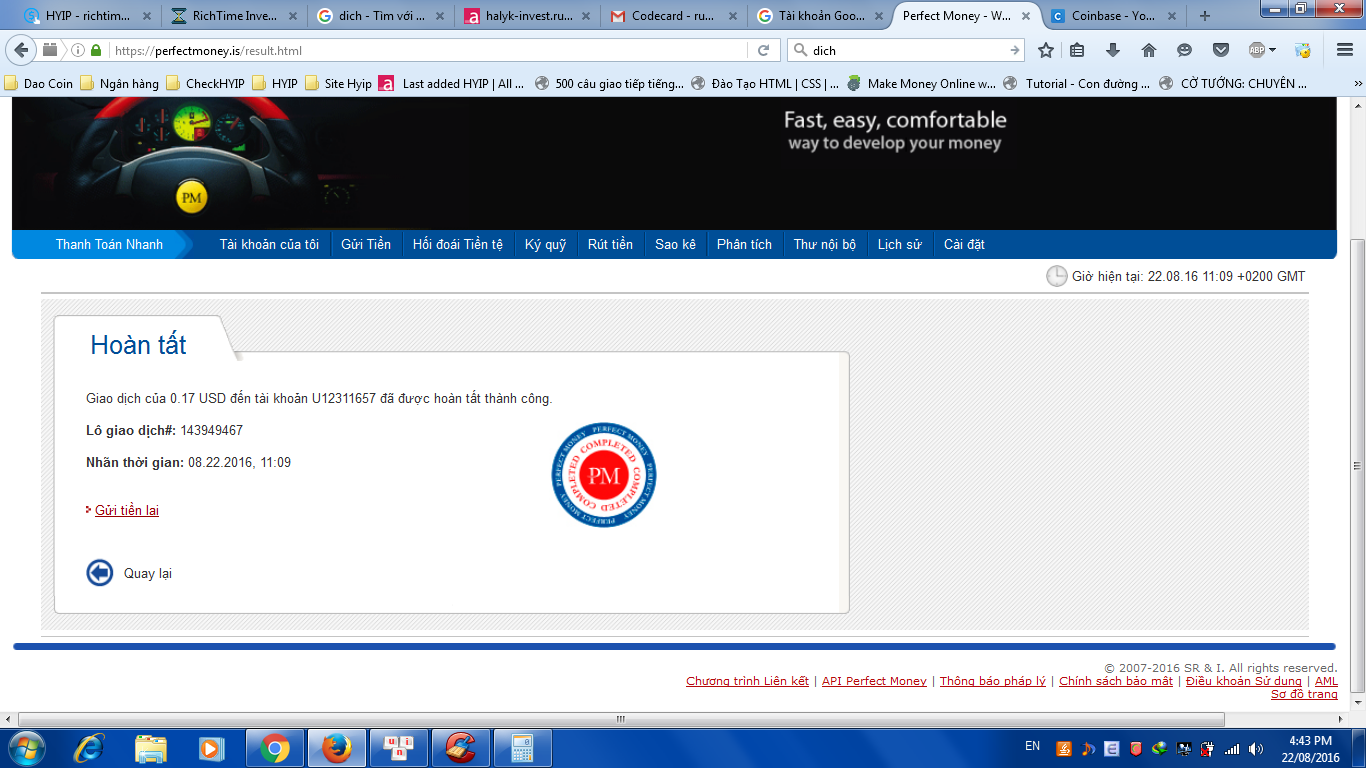
Task: Open the API Perfect Money footer link
Action: click(x=874, y=681)
